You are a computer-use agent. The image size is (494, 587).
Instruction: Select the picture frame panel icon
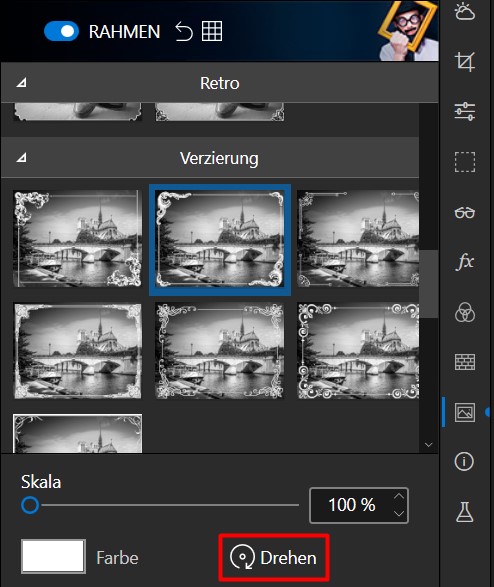[465, 412]
